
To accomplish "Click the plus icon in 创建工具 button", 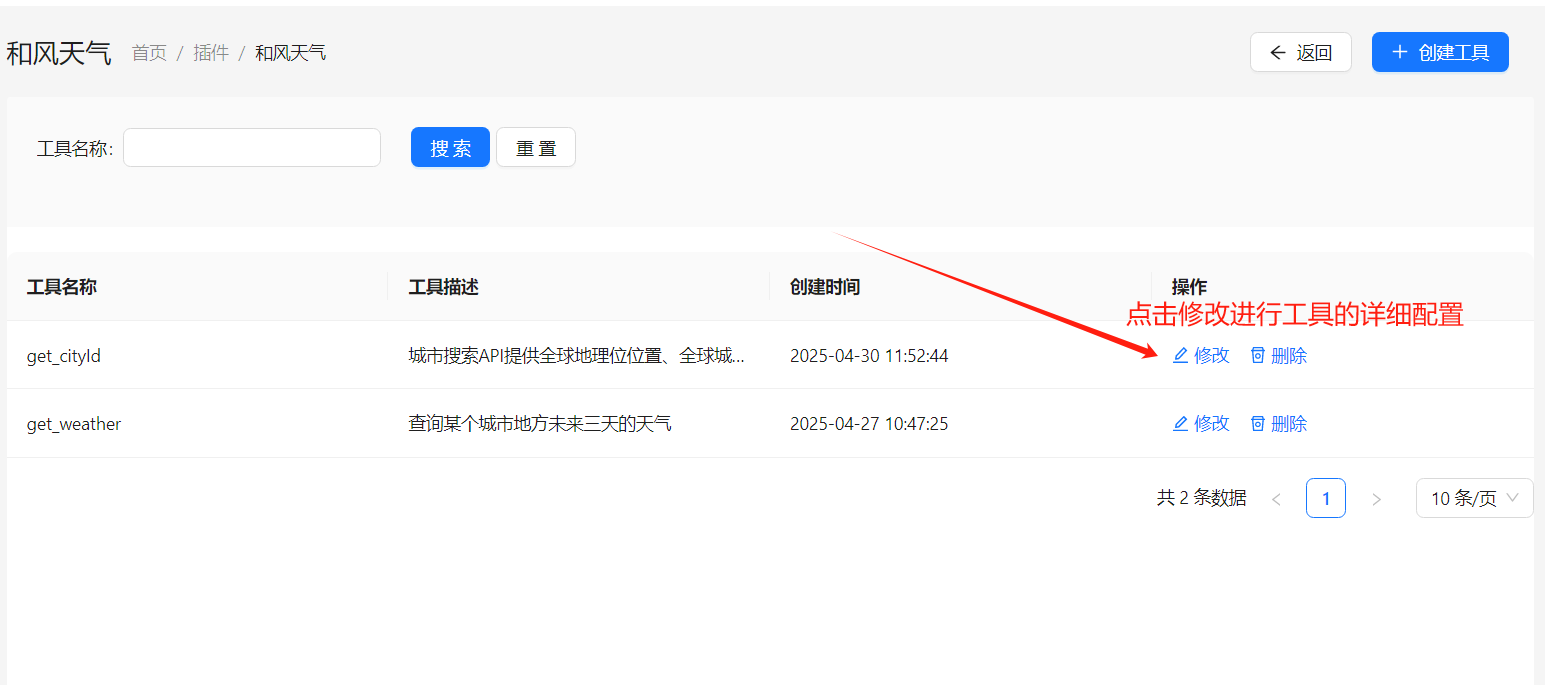I will (x=1400, y=52).
